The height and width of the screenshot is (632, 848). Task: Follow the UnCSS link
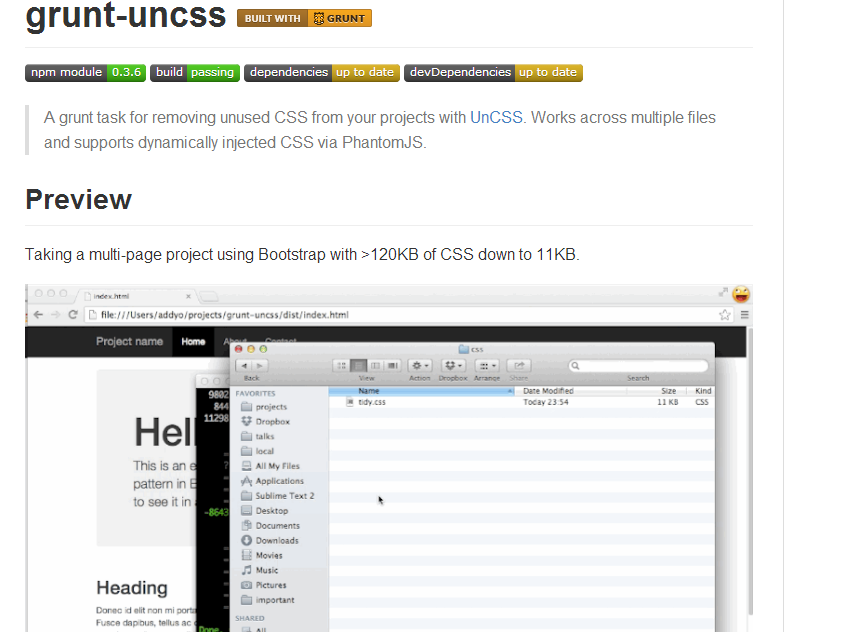(x=496, y=117)
